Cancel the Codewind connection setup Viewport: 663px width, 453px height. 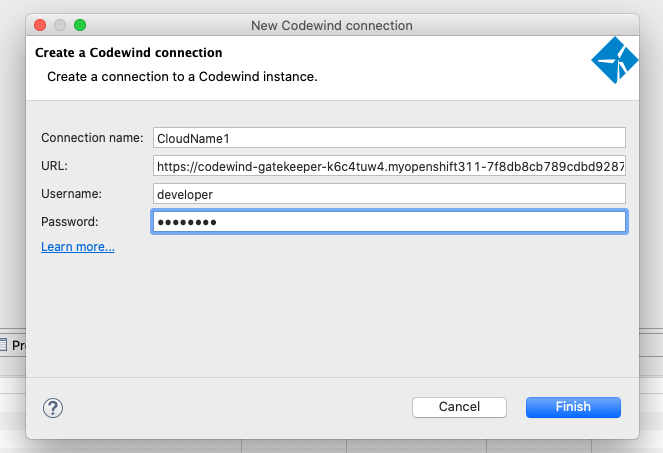click(459, 407)
